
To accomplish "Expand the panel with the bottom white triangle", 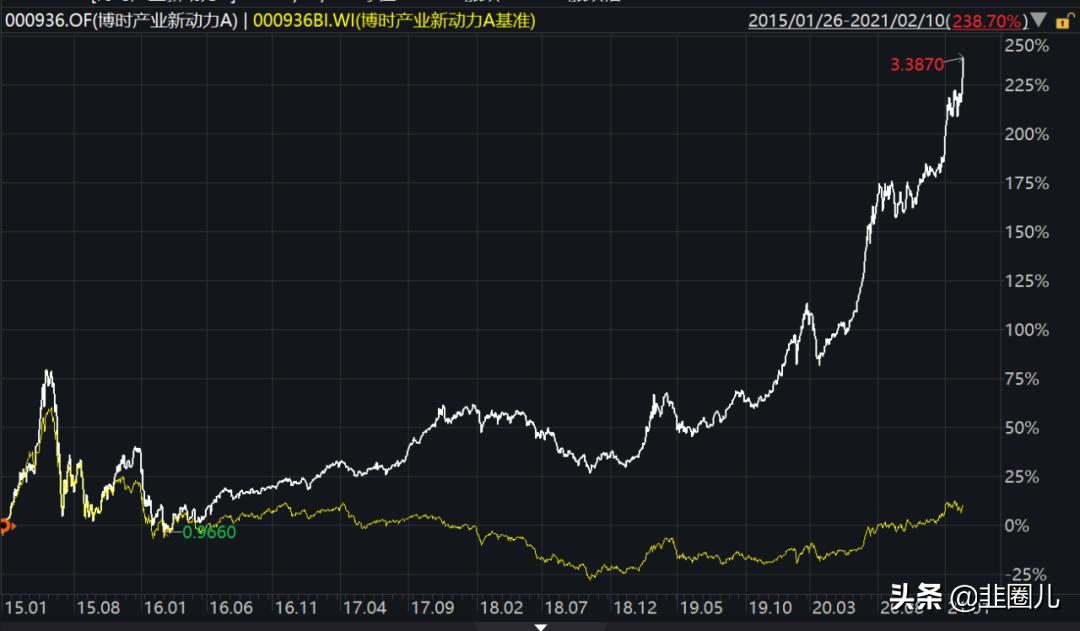I will [541, 627].
